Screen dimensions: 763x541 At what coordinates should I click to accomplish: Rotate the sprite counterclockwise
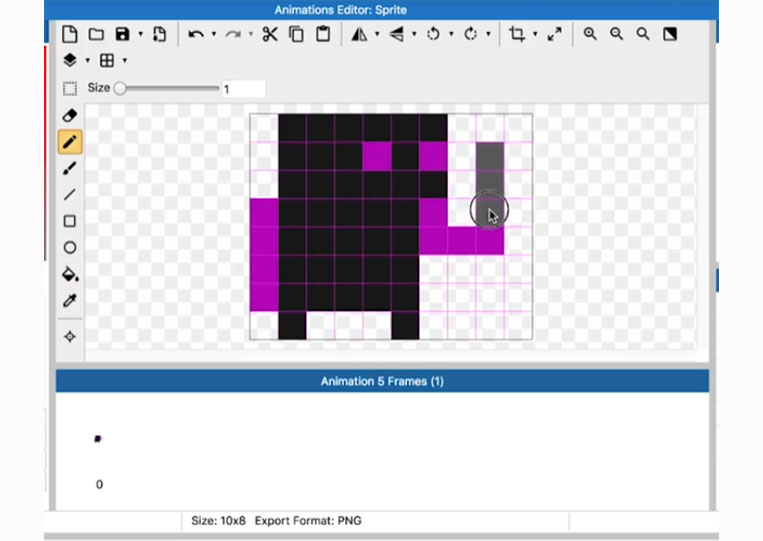[433, 34]
